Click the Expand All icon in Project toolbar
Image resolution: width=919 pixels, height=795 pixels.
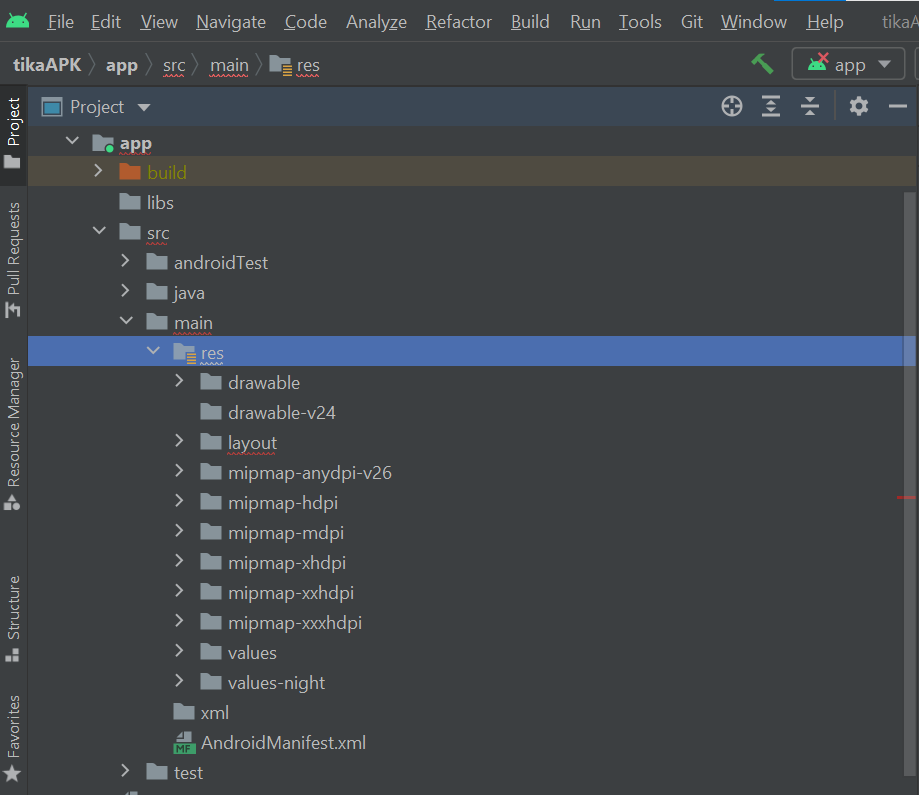pyautogui.click(x=770, y=105)
